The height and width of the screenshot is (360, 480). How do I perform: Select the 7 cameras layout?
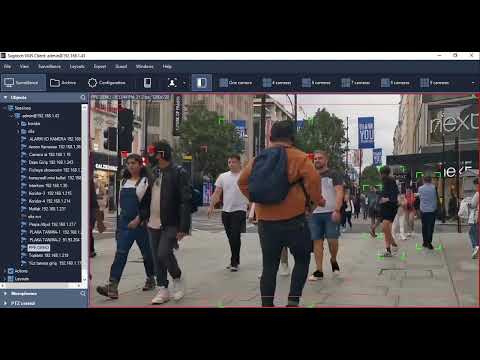click(356, 83)
